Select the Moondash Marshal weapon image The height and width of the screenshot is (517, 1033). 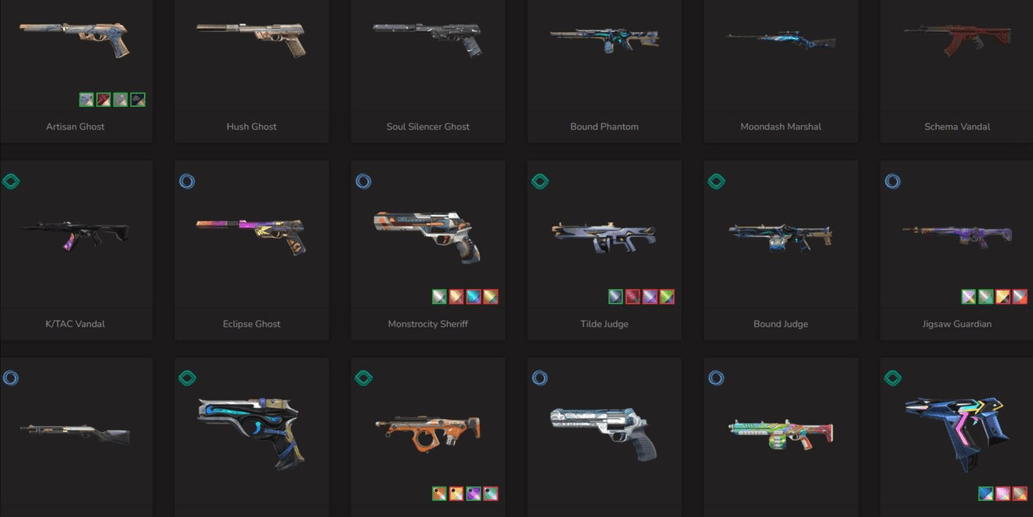(x=781, y=40)
